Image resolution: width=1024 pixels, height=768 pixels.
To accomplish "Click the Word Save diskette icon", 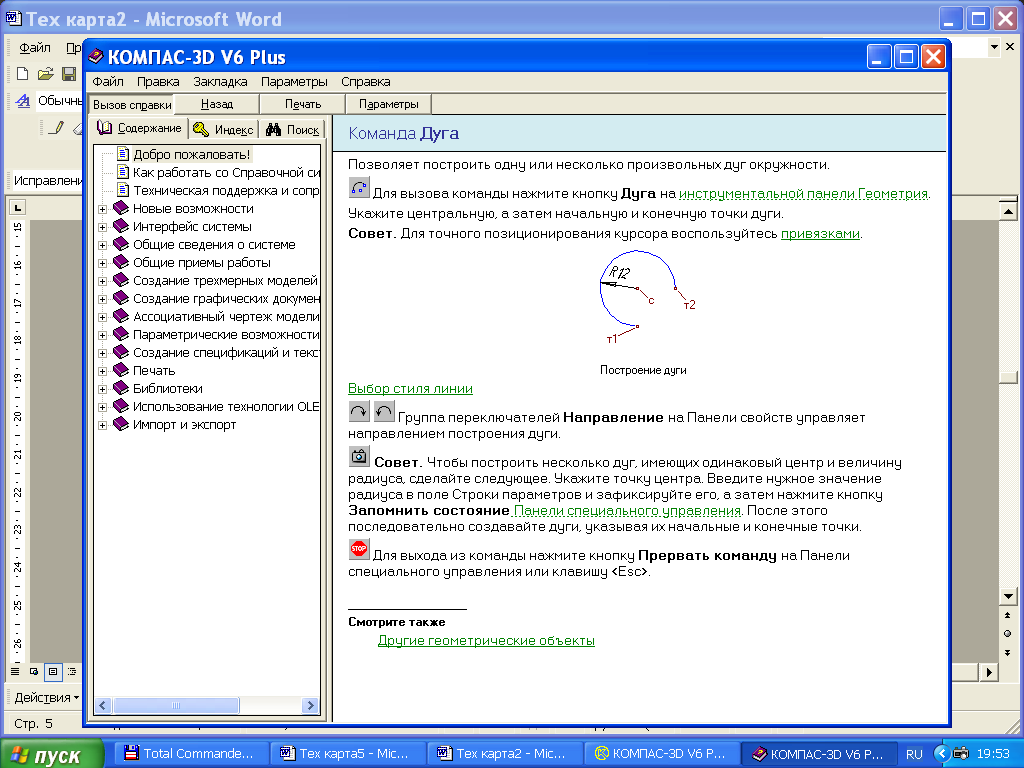I will pos(69,74).
